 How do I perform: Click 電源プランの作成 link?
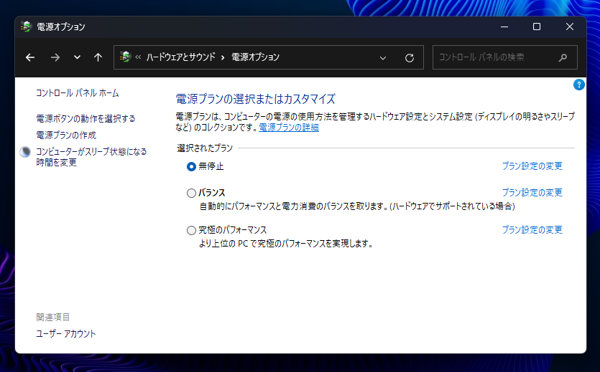[66, 135]
